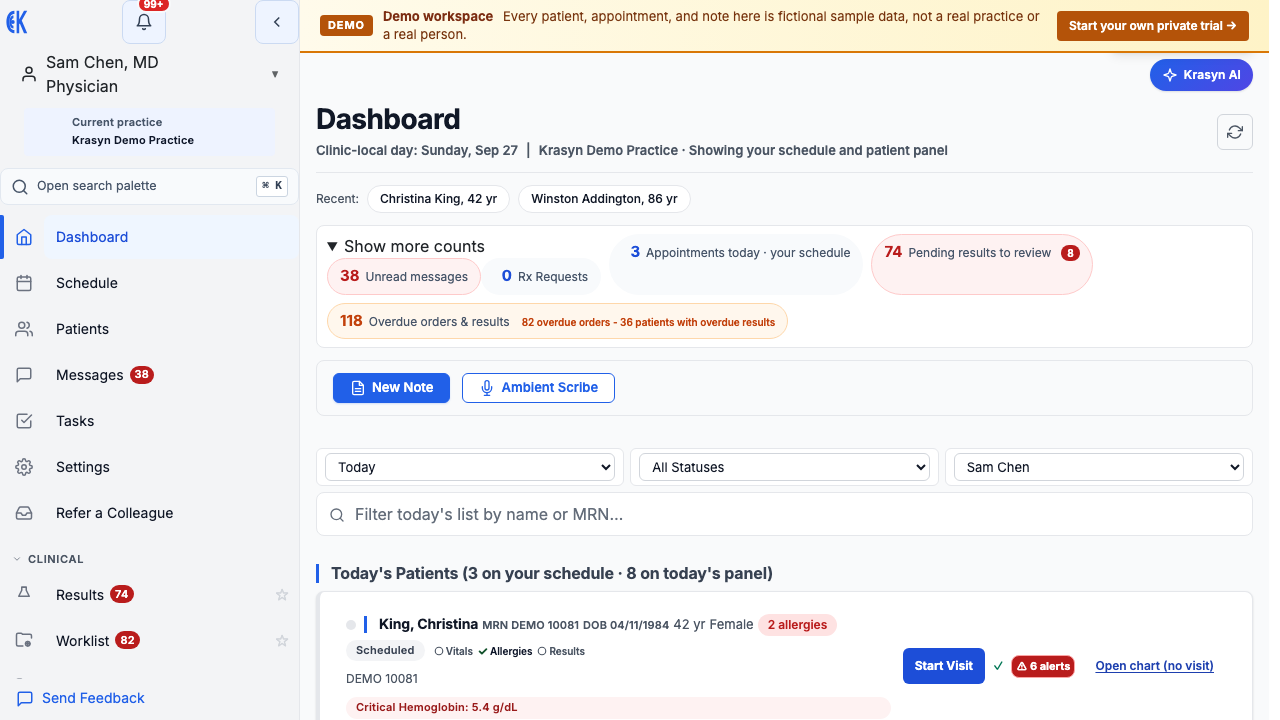Create a New Note

(x=391, y=388)
